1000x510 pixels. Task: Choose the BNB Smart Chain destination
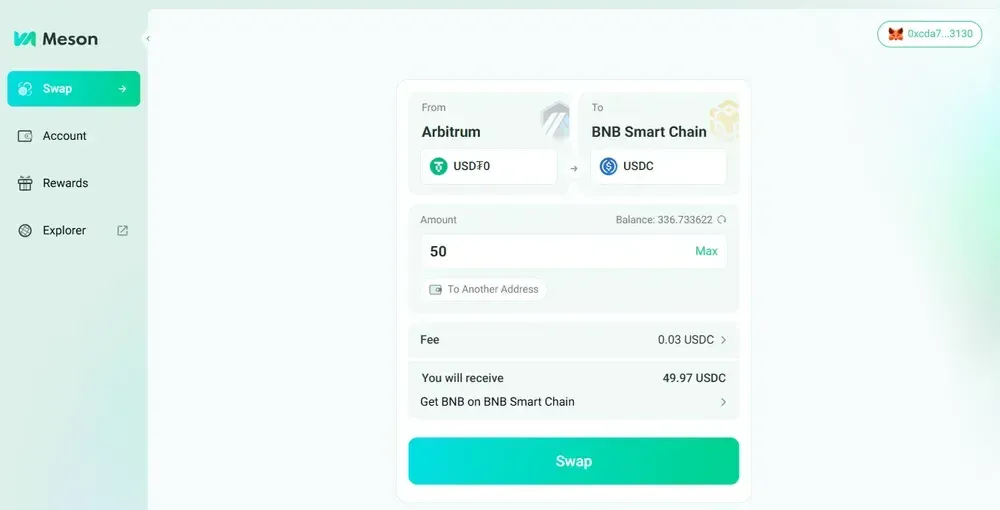coord(648,131)
